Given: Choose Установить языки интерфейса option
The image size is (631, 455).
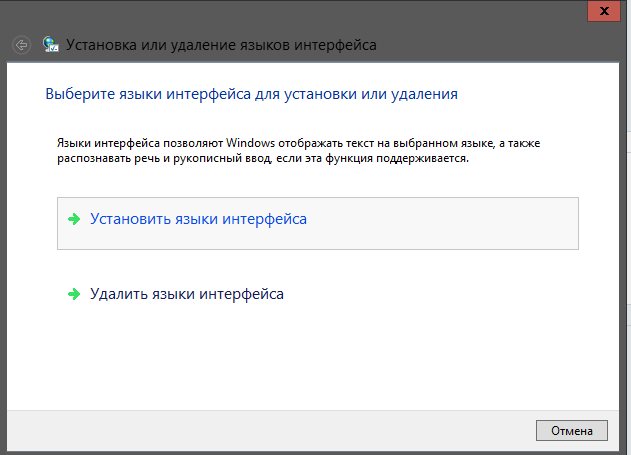Looking at the screenshot, I should pyautogui.click(x=198, y=219).
